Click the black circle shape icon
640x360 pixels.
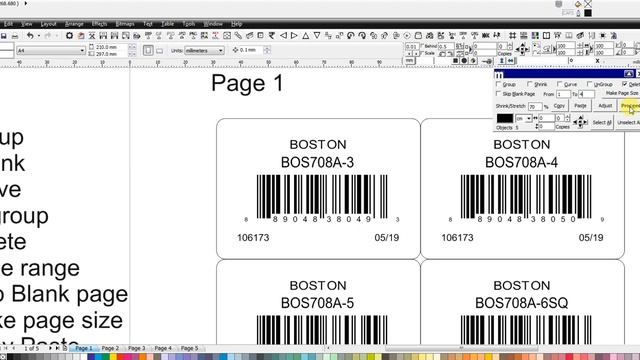point(464,61)
